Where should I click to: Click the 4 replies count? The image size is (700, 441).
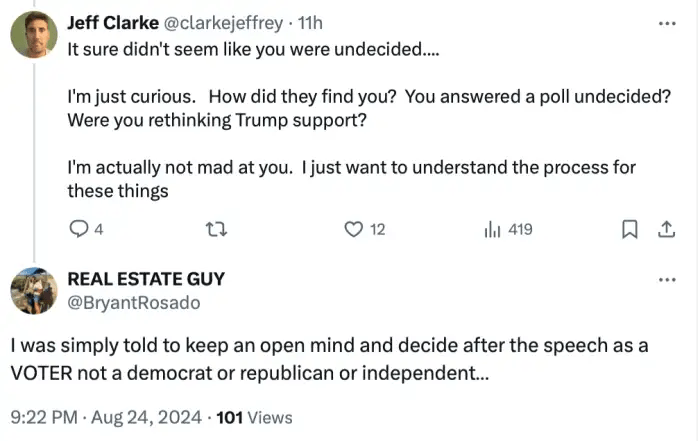coord(98,230)
